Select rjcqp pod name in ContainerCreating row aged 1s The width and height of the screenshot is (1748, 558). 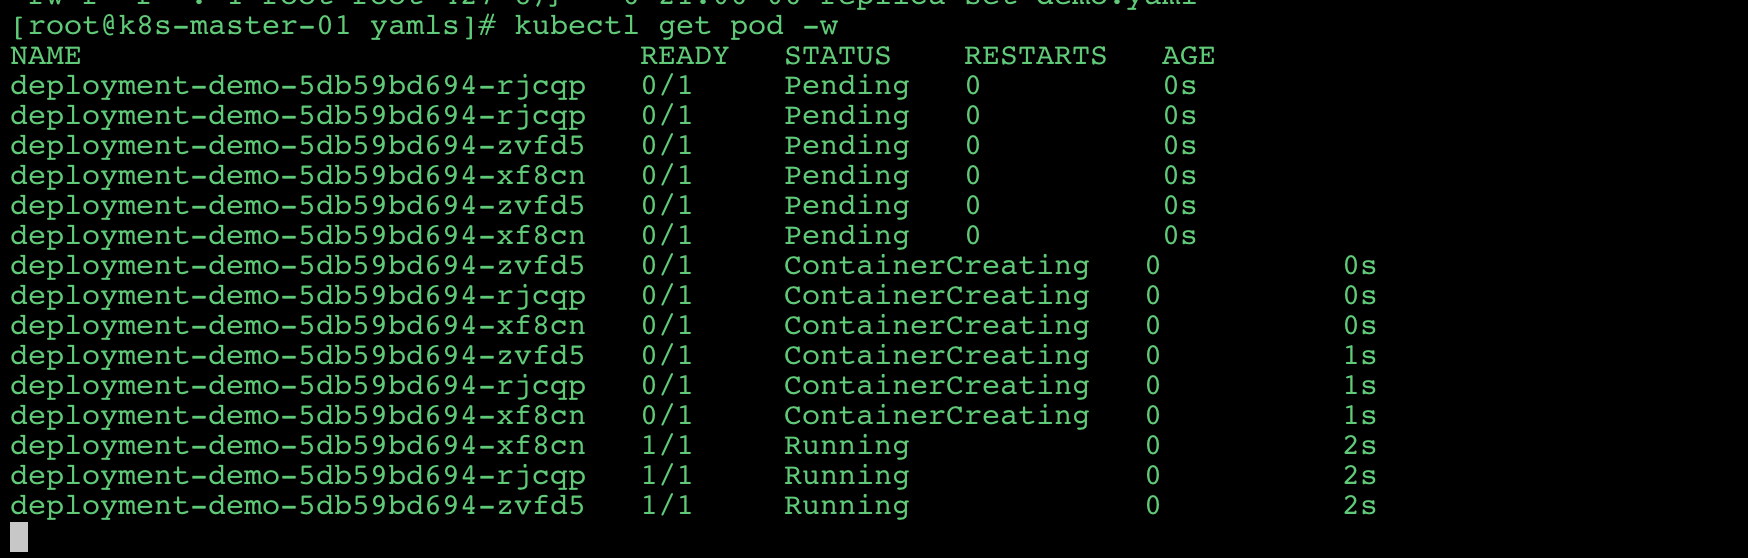pos(297,386)
